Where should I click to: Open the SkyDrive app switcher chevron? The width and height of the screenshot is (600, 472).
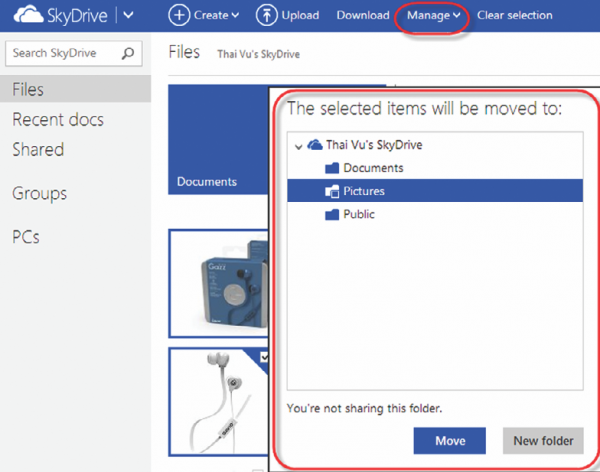tap(128, 15)
